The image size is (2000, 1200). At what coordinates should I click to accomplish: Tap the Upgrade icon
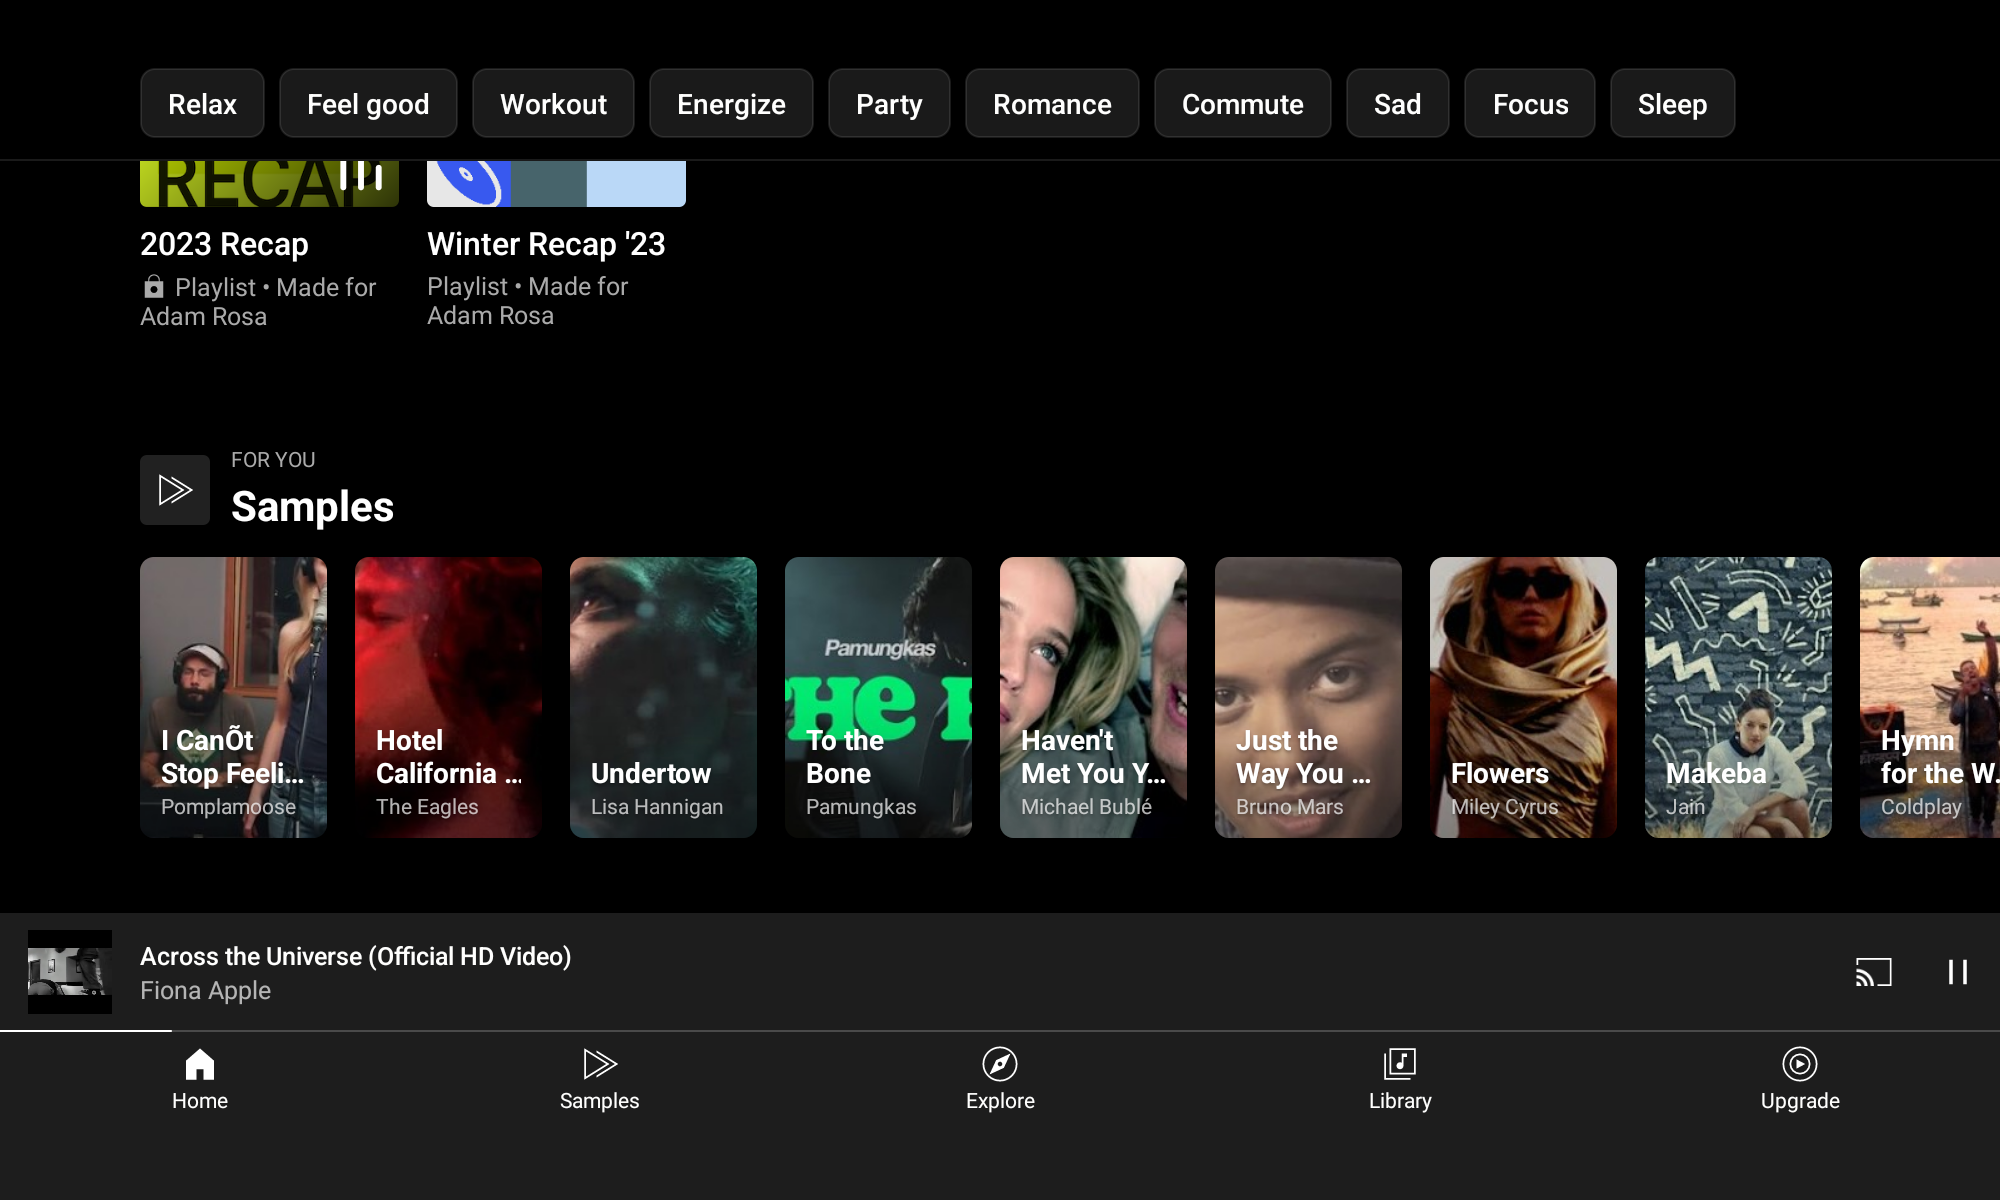[x=1799, y=1065]
